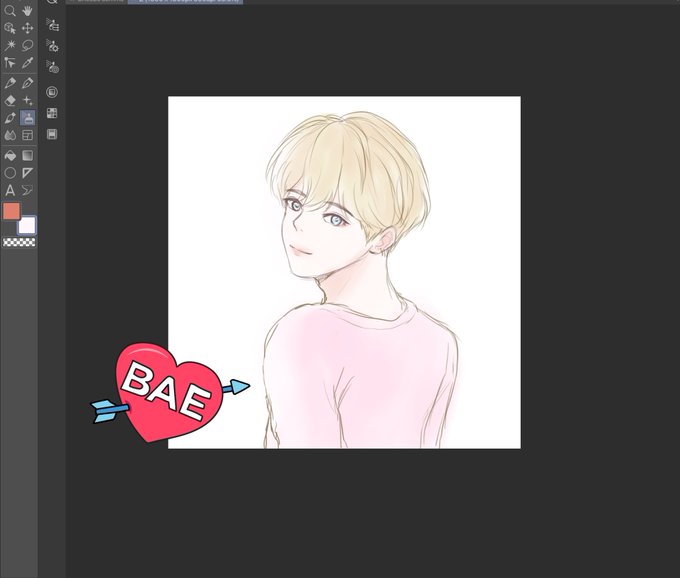Pick the orange main color swatch
The width and height of the screenshot is (680, 578).
click(11, 211)
